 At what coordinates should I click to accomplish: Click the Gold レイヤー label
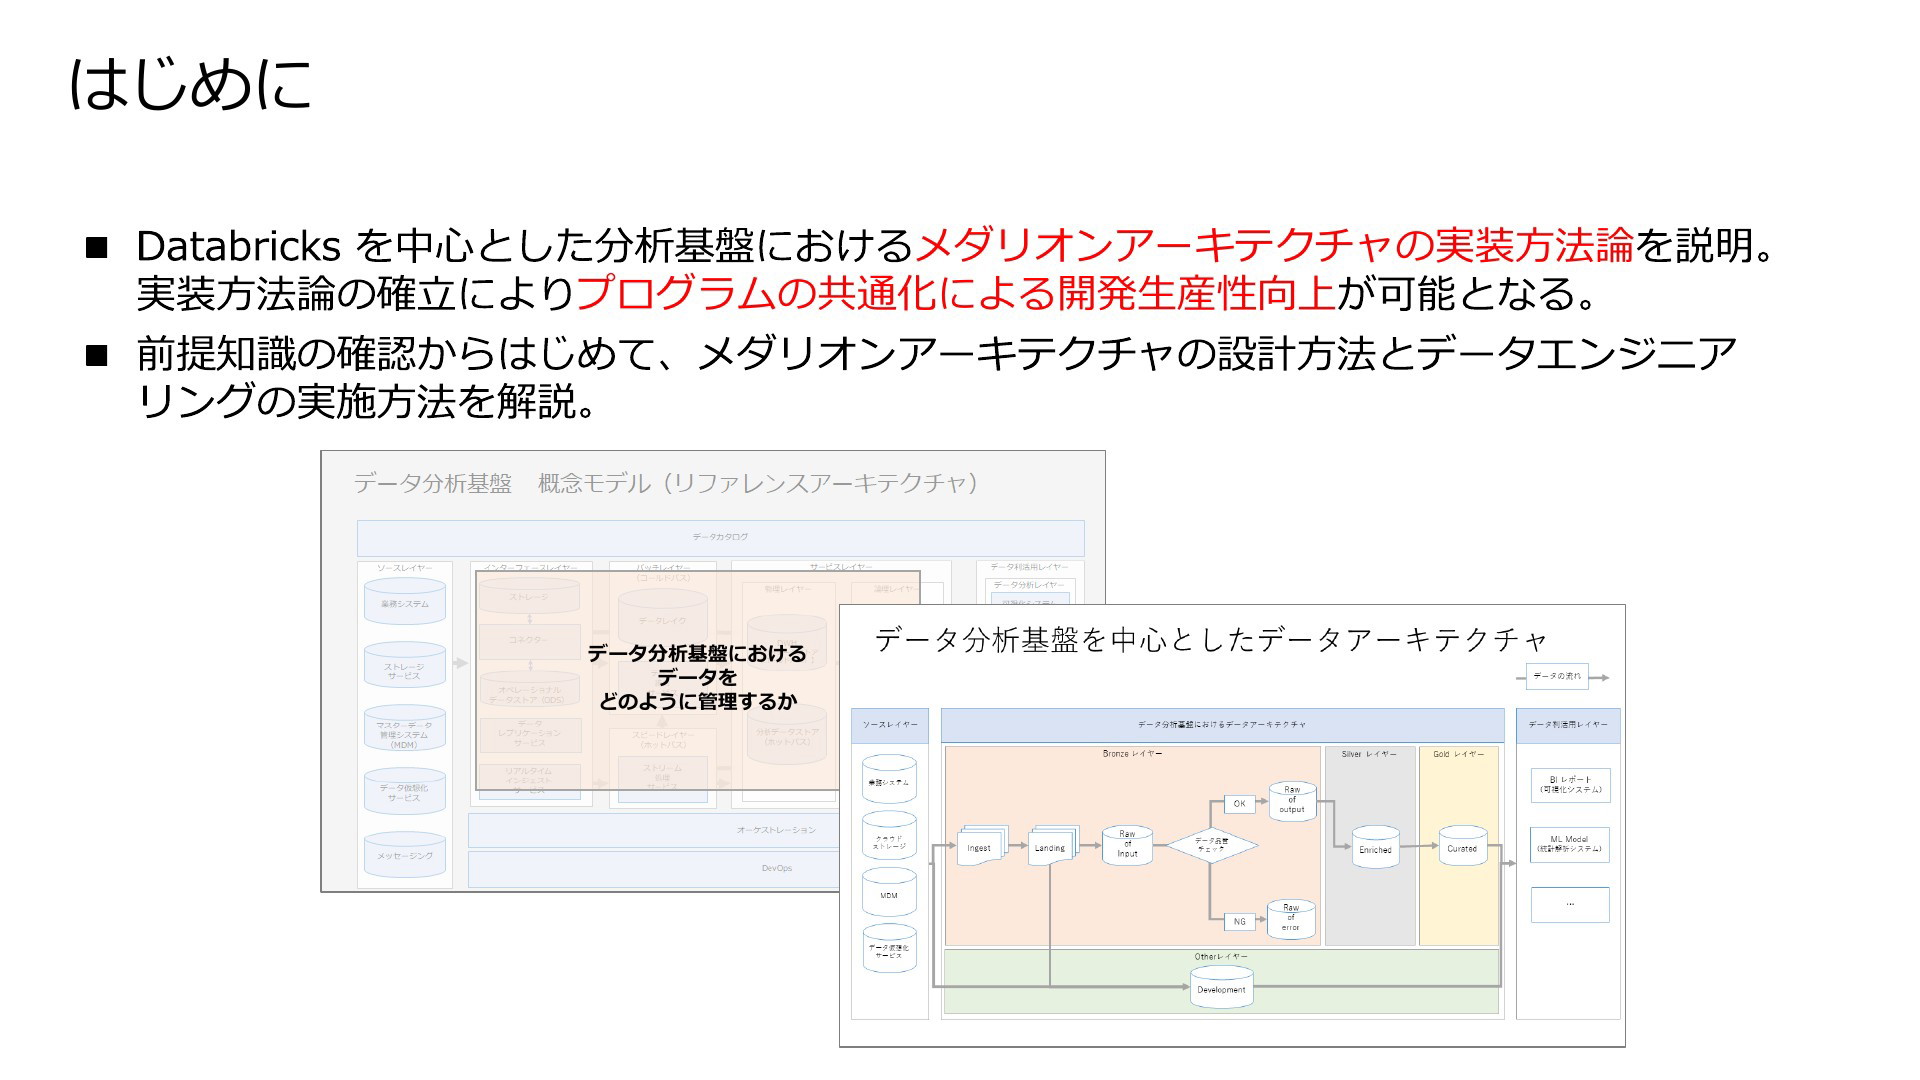1459,754
